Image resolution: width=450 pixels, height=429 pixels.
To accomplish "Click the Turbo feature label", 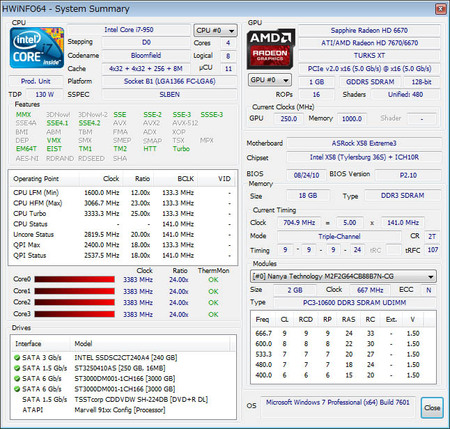I will (x=181, y=149).
